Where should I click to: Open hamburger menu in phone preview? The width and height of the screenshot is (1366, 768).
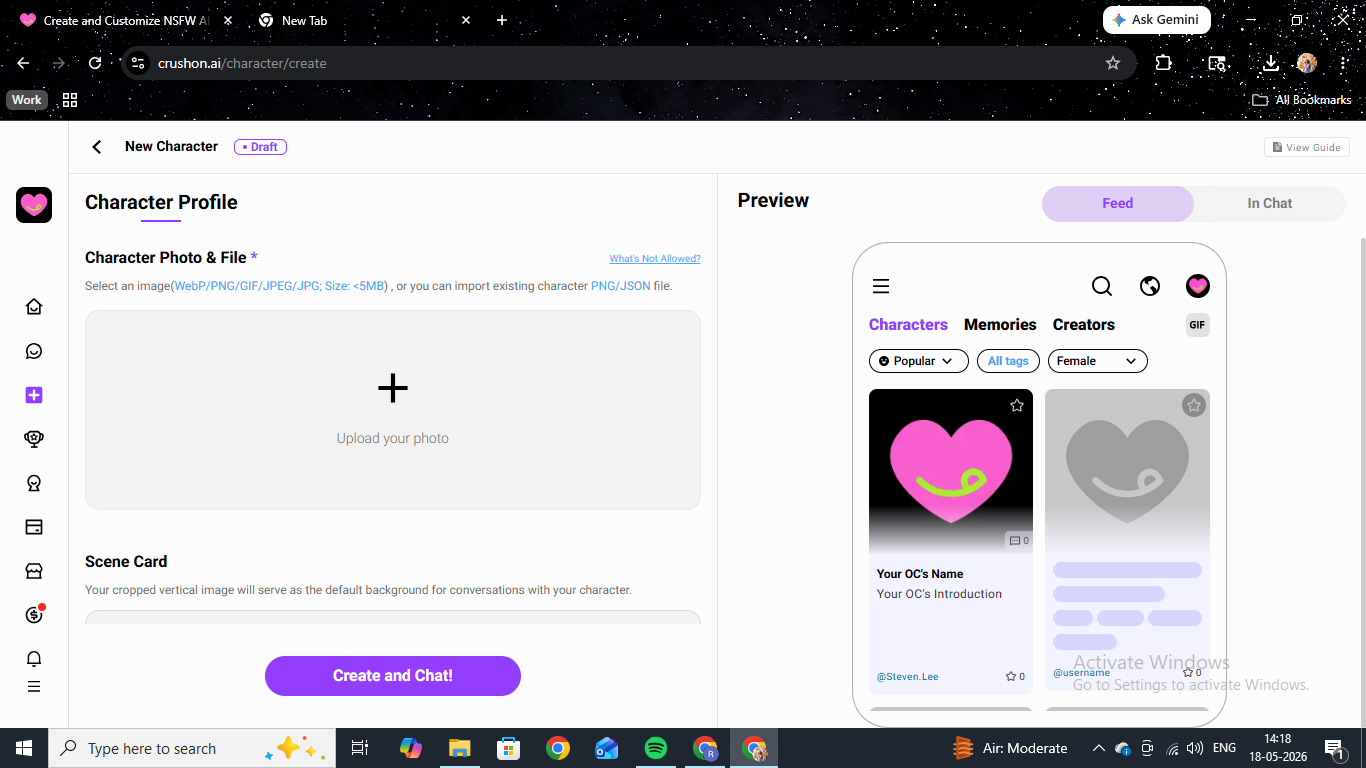(x=881, y=287)
